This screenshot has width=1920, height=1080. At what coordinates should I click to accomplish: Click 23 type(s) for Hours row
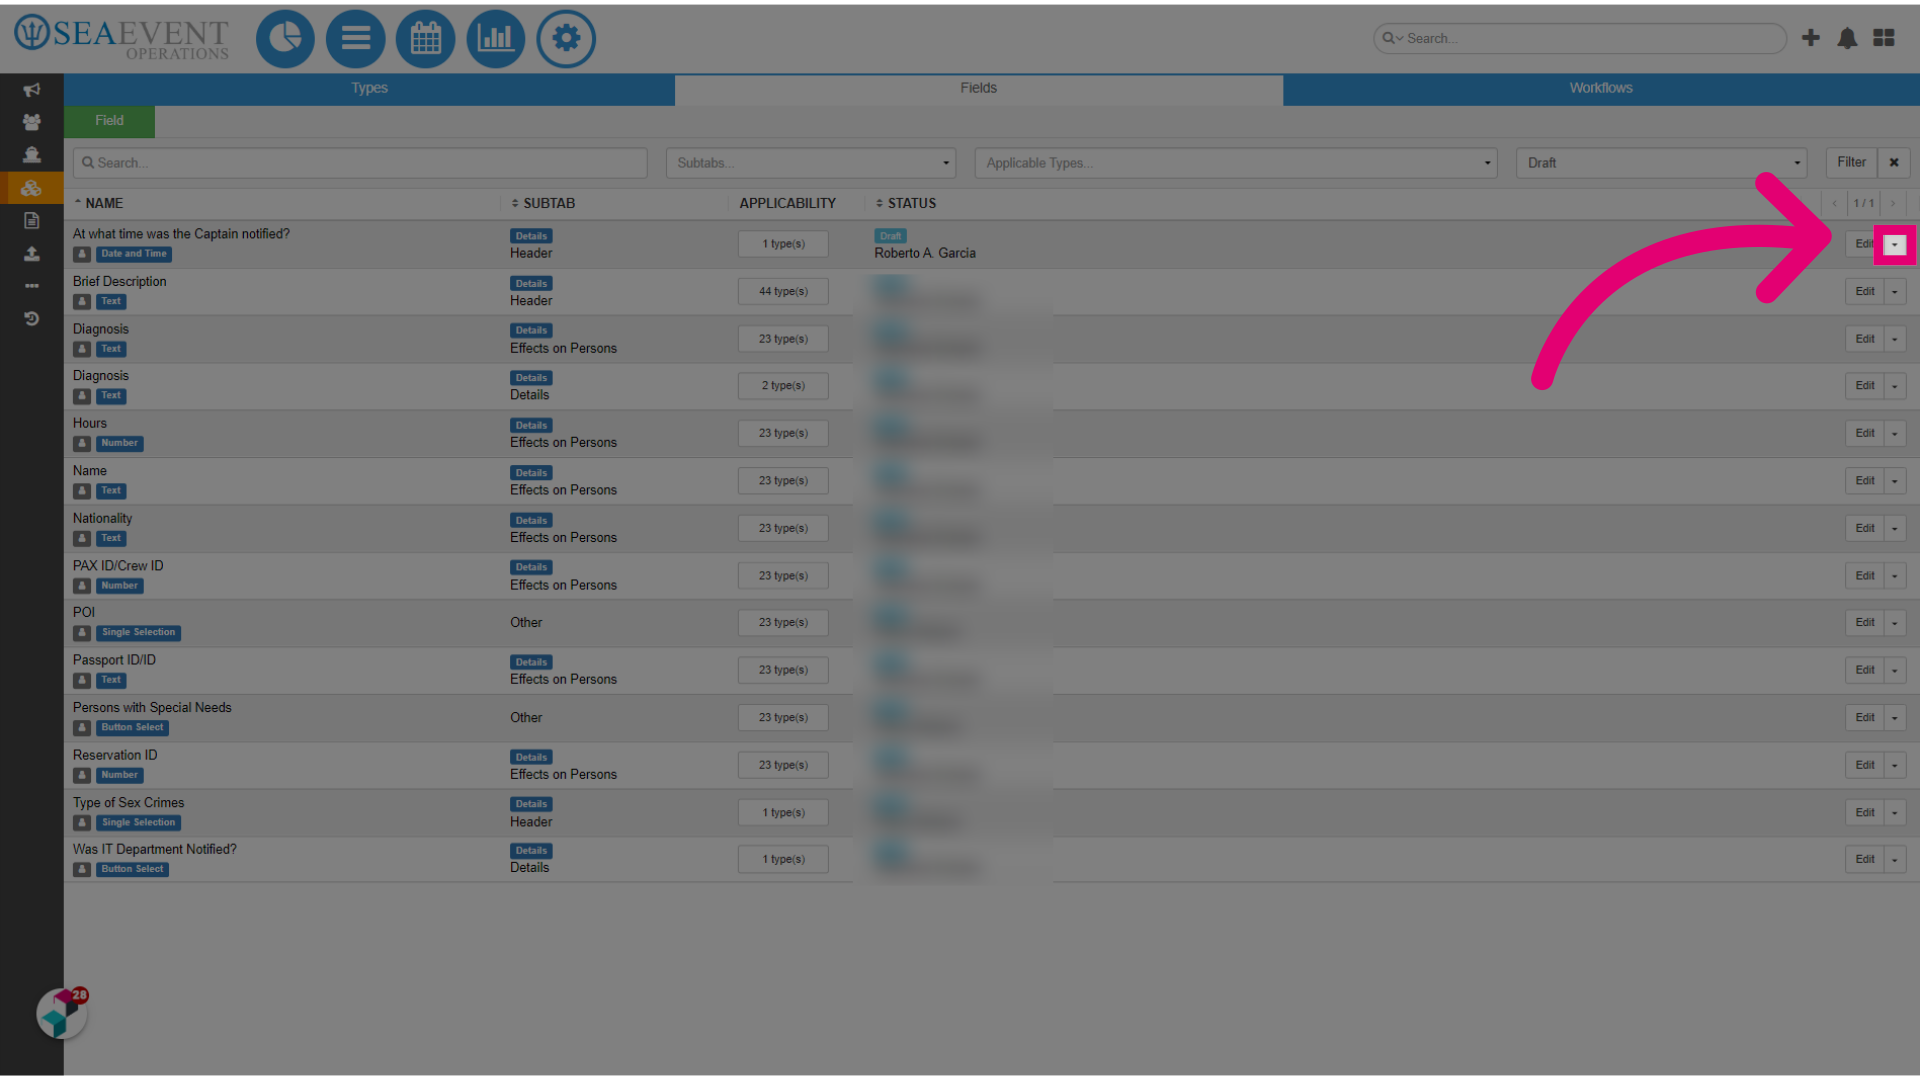[x=783, y=434]
